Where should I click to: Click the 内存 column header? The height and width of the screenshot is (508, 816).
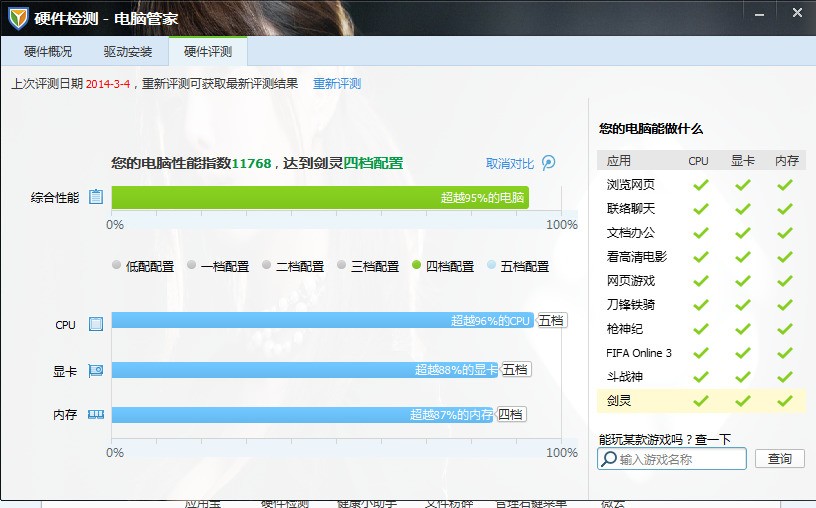pos(786,161)
